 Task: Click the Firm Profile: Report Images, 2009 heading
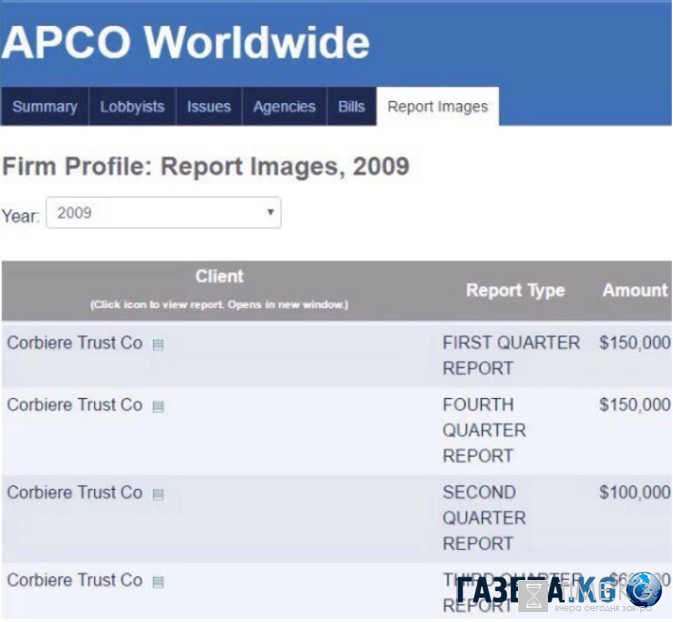point(206,166)
